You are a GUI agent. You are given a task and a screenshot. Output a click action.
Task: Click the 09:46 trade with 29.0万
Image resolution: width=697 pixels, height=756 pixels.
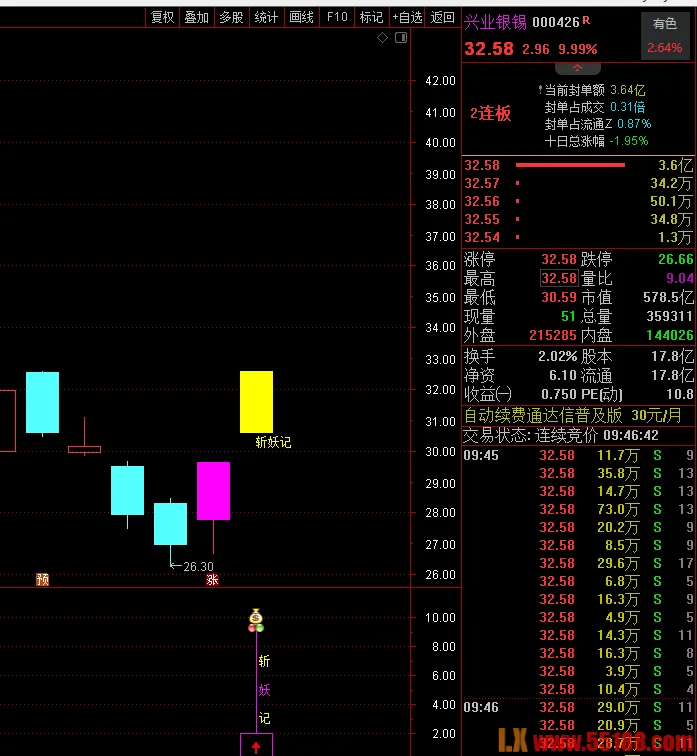click(x=578, y=707)
